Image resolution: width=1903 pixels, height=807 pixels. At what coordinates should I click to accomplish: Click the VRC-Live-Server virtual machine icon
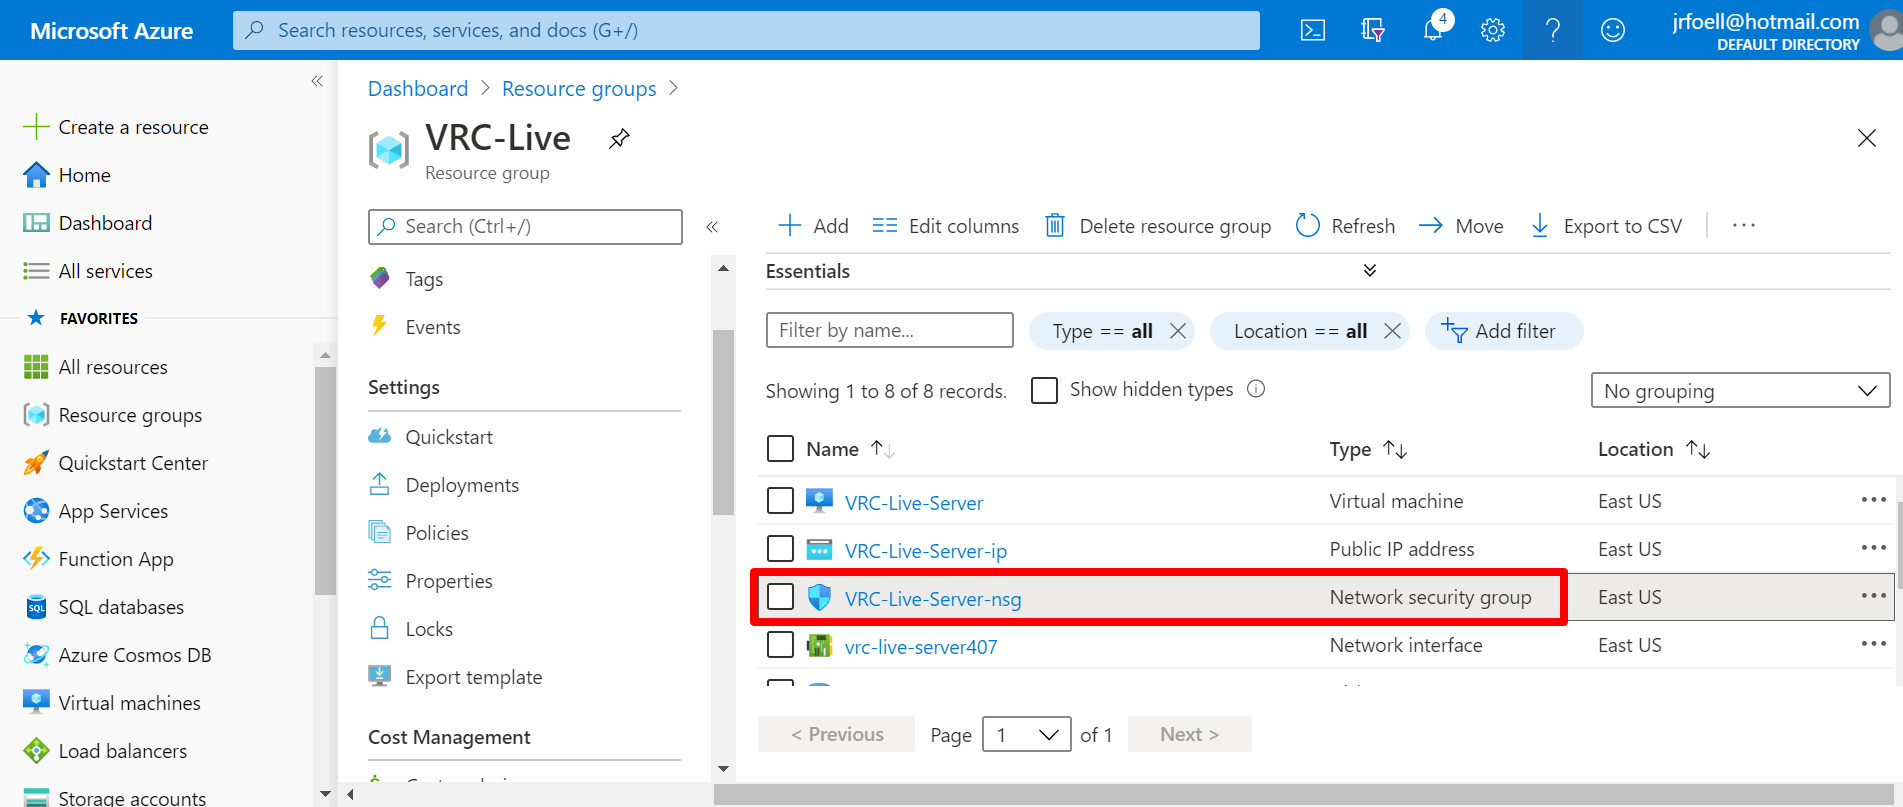(x=819, y=501)
